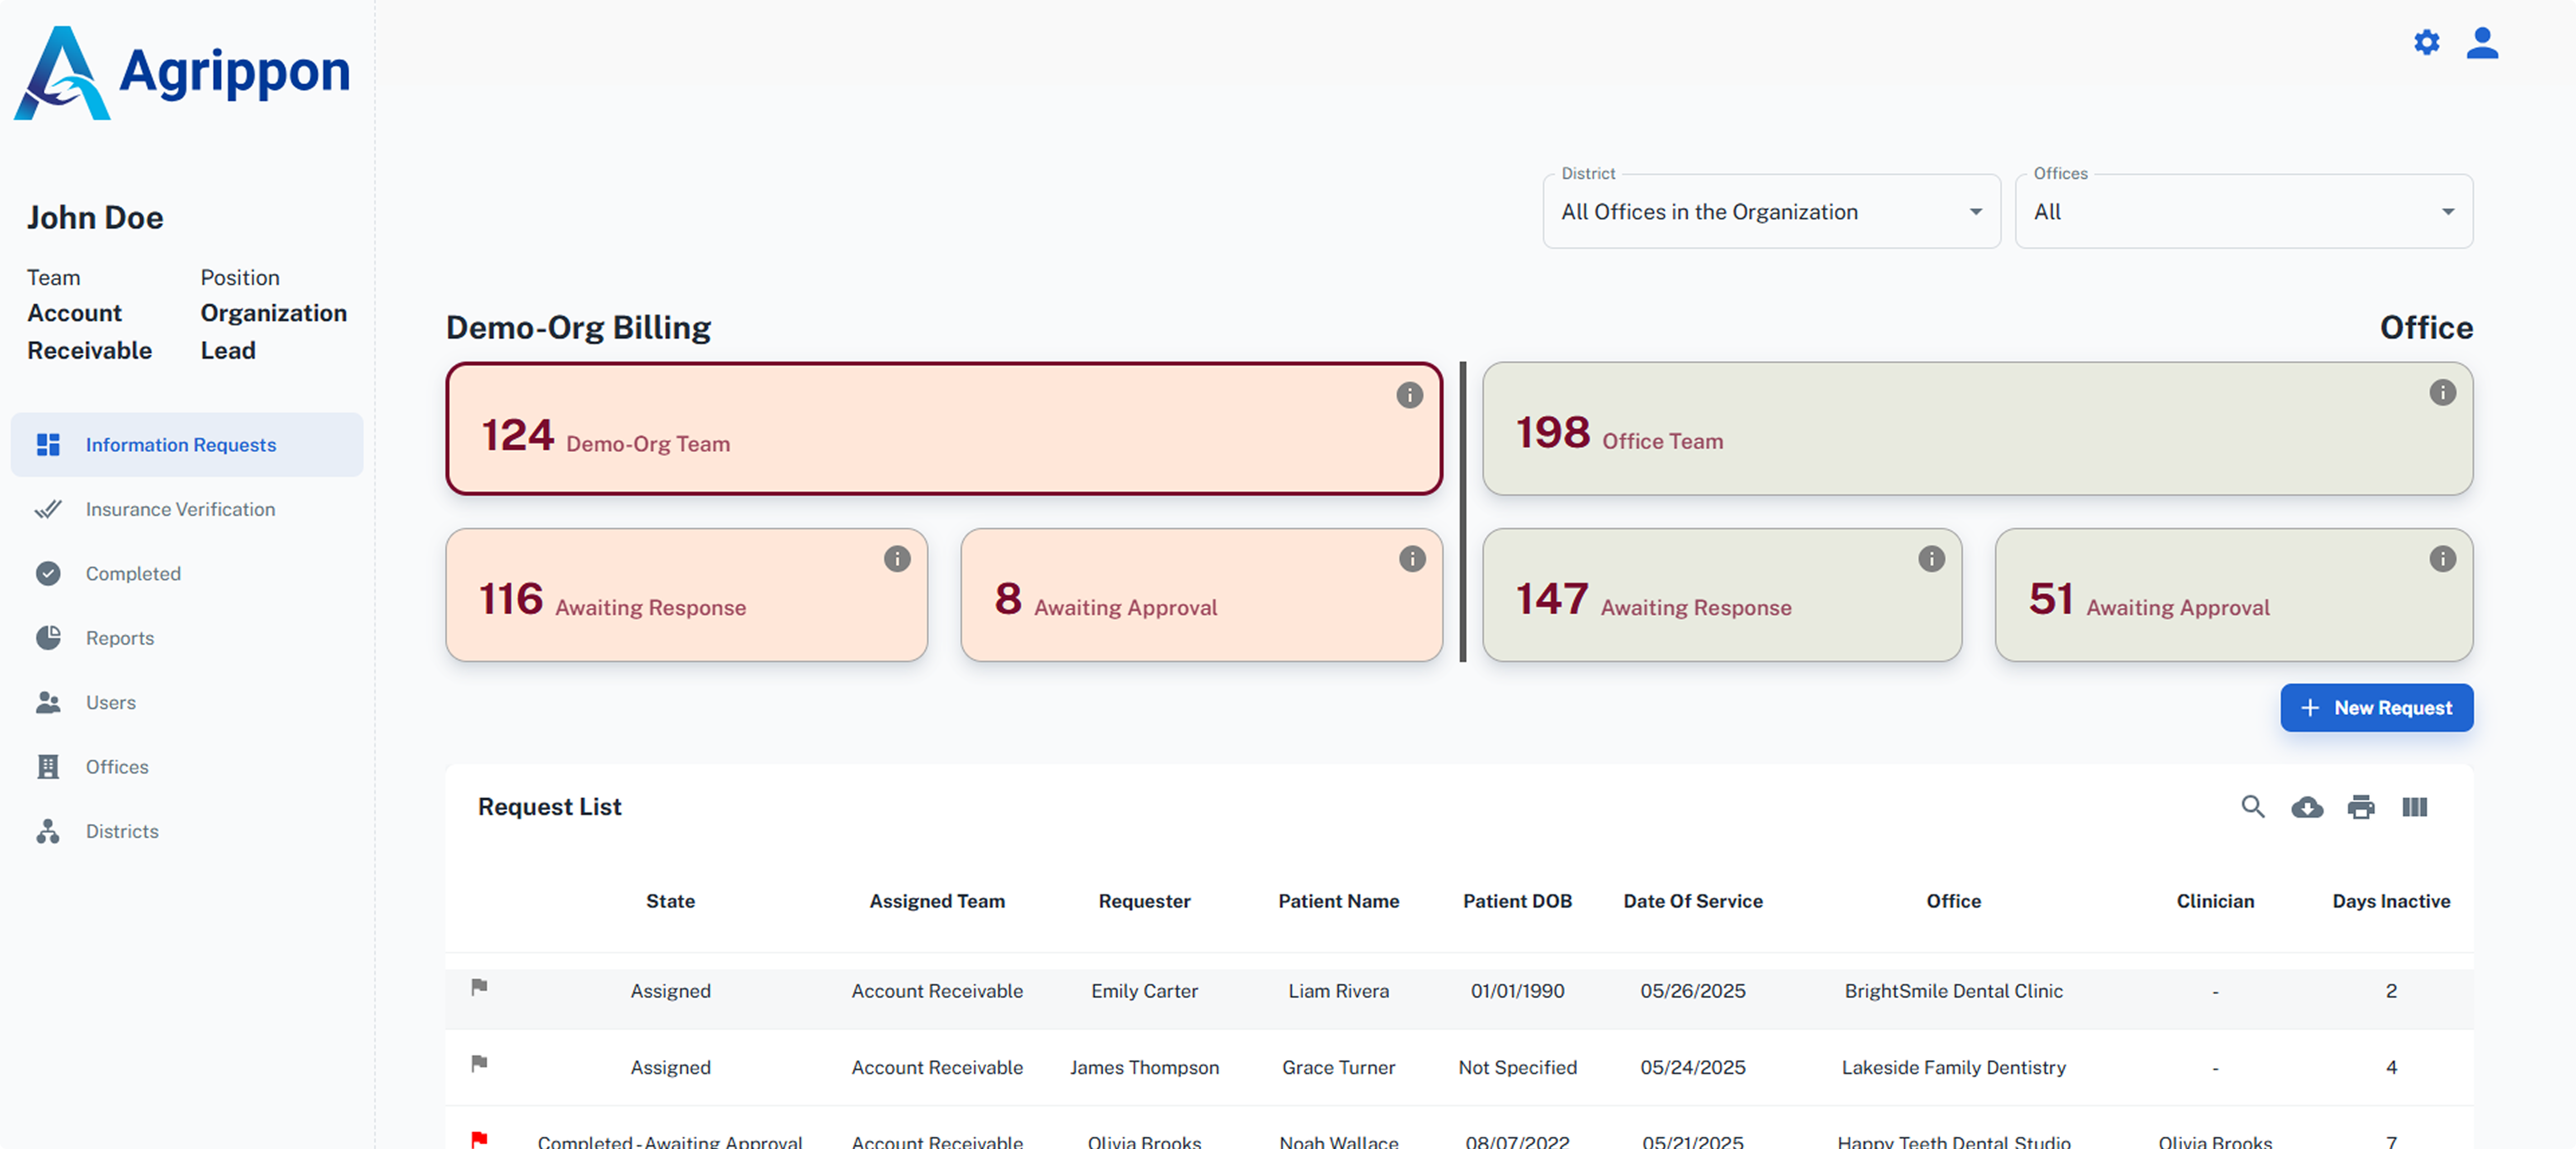This screenshot has width=2576, height=1149.
Task: Open Completed menu item
Action: point(187,573)
